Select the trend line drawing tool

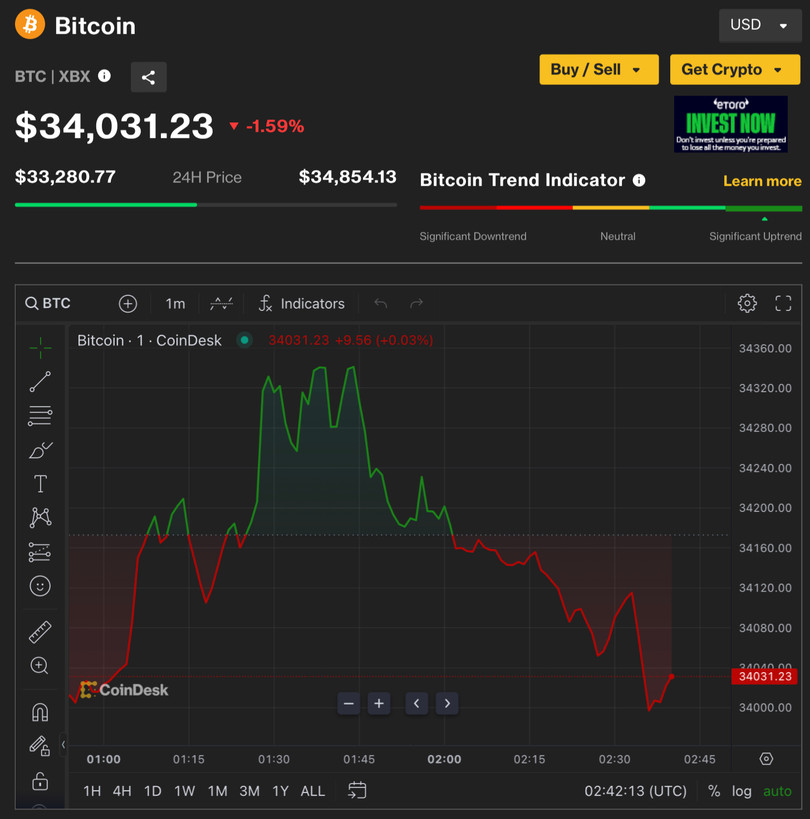[x=40, y=382]
